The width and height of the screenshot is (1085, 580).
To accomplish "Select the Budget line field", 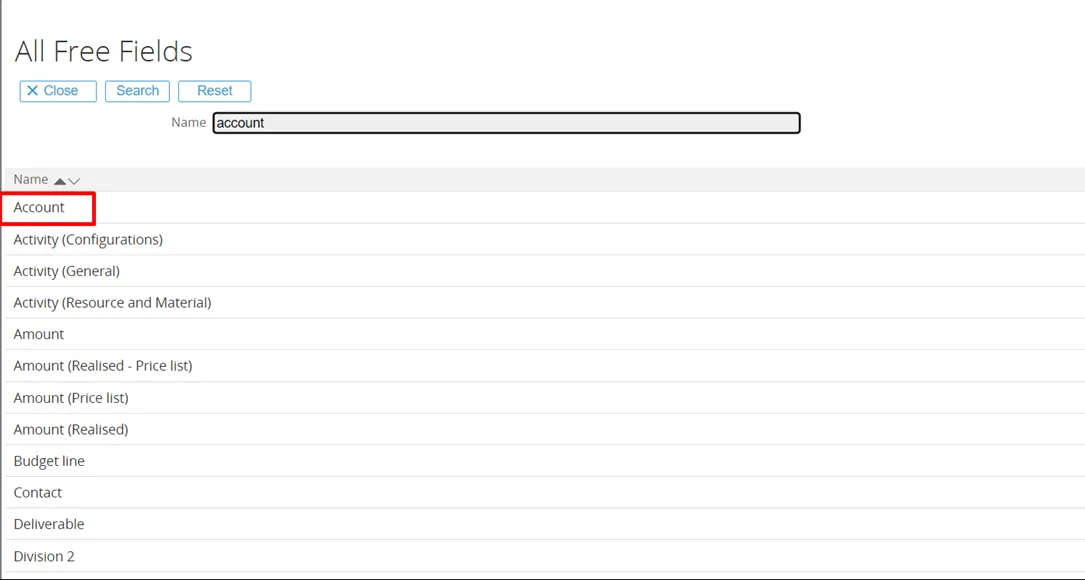I will pyautogui.click(x=49, y=461).
